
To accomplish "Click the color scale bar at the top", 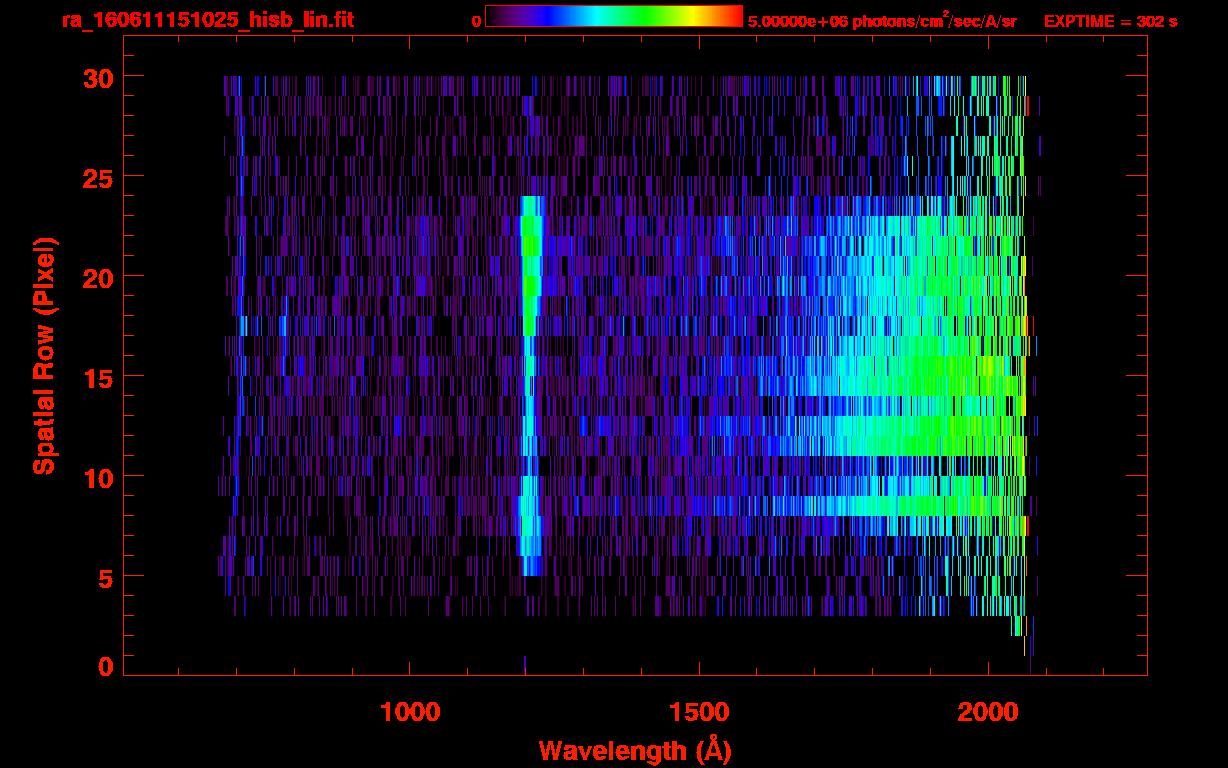I will tap(613, 17).
